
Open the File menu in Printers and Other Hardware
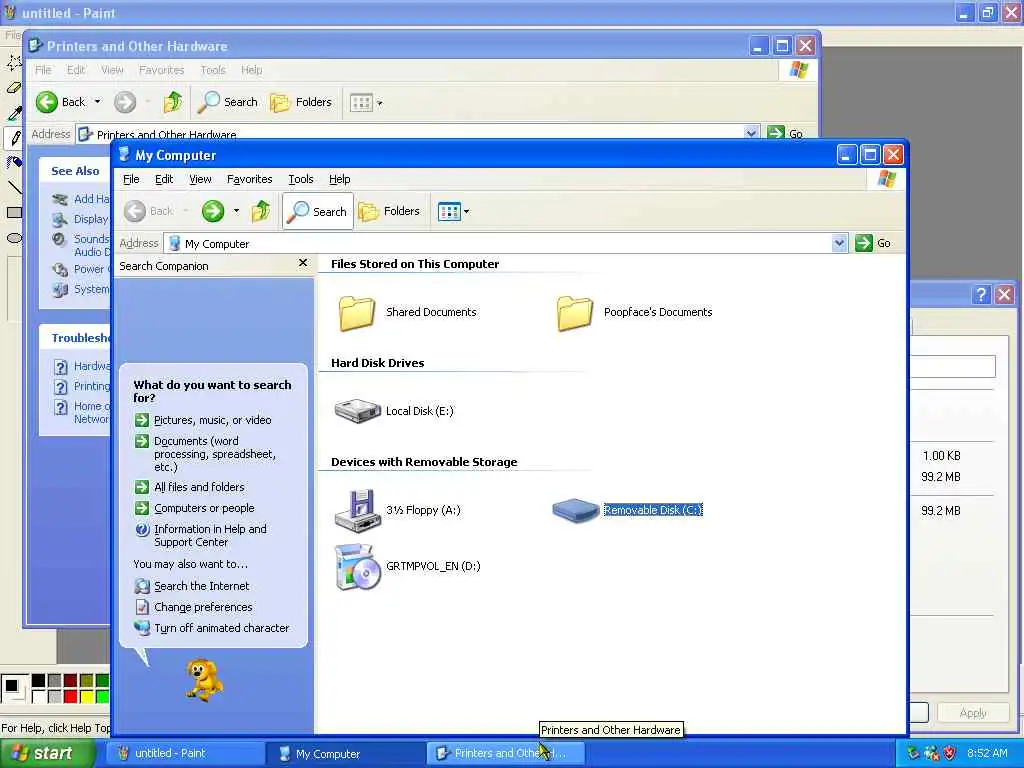[43, 70]
